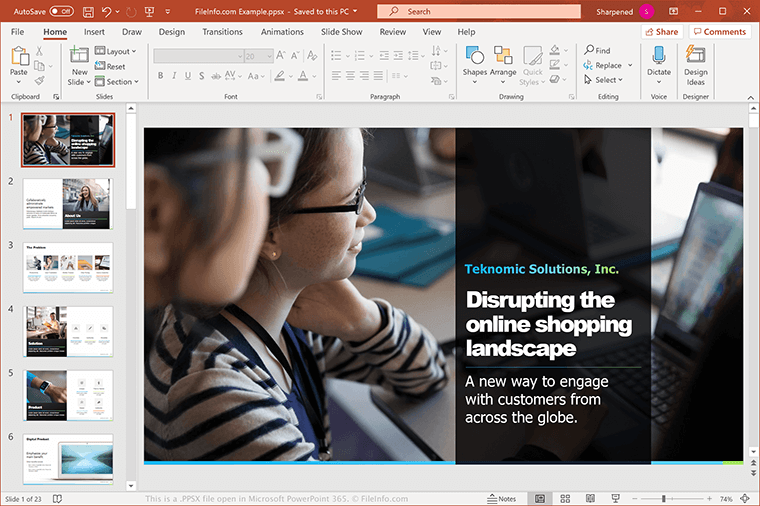The image size is (760, 506).
Task: Switch to the Animations tab
Action: tap(282, 32)
